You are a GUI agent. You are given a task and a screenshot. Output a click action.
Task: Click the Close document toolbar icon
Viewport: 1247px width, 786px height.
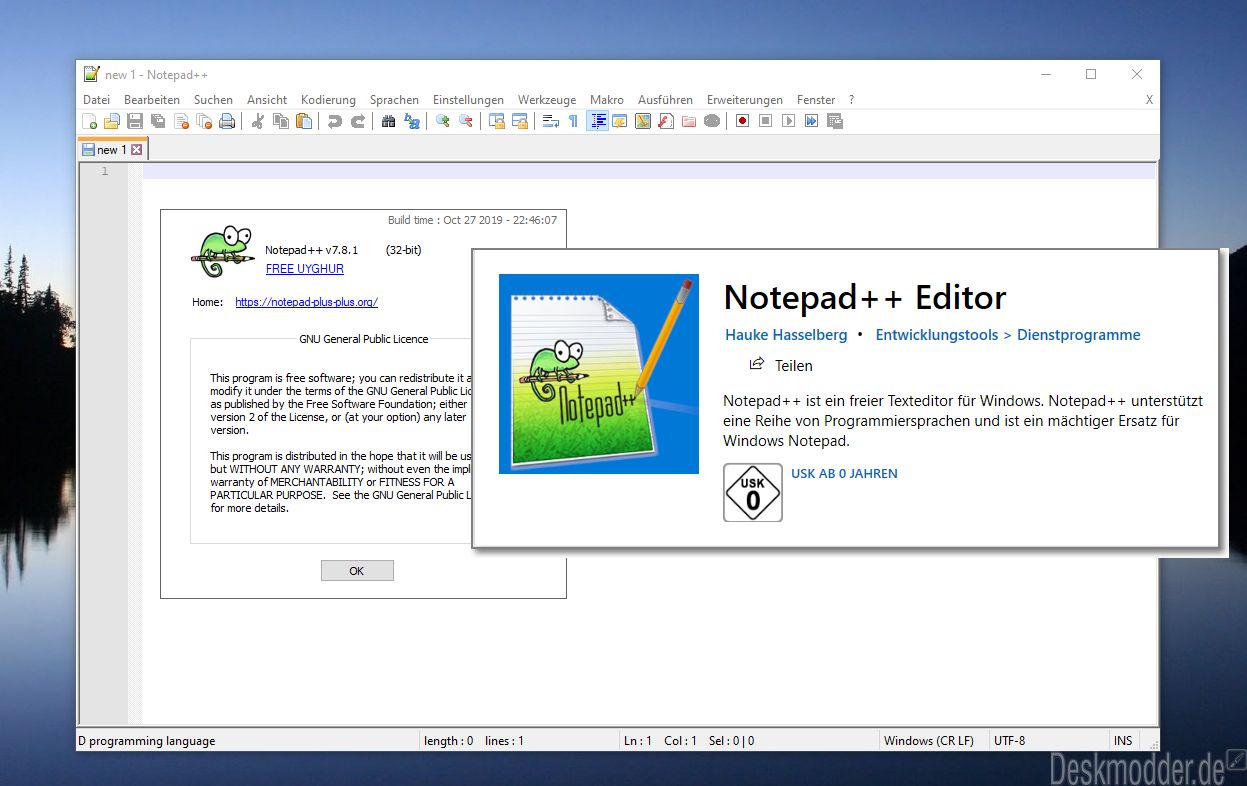[181, 121]
